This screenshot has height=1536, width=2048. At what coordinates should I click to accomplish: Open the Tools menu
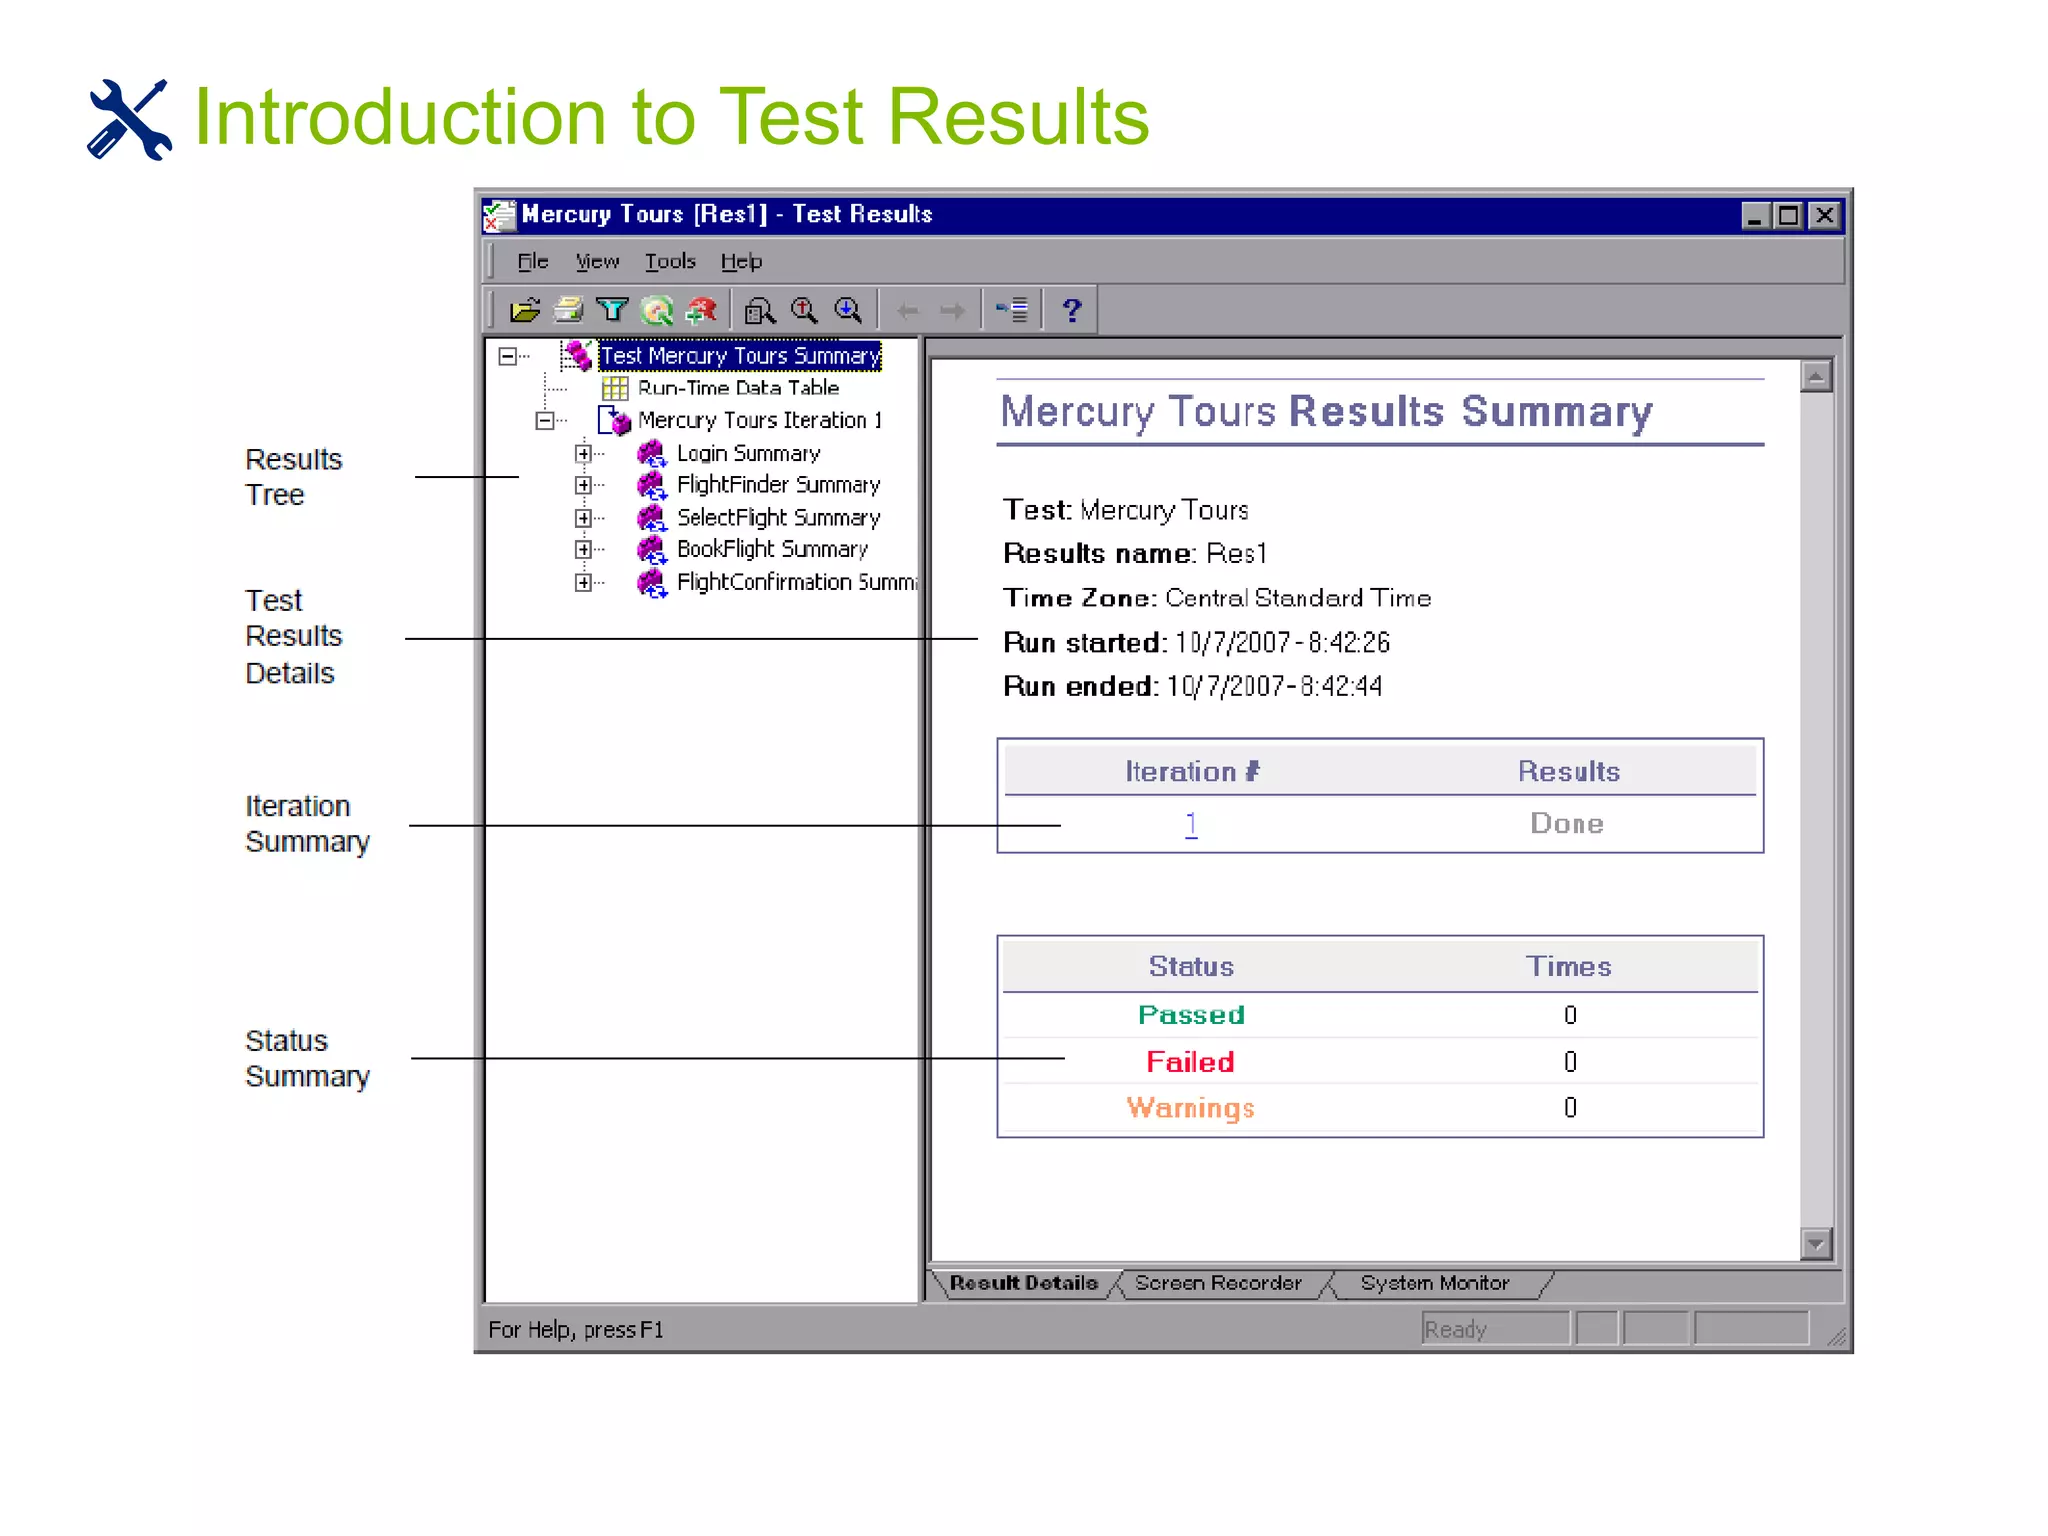pyautogui.click(x=670, y=262)
